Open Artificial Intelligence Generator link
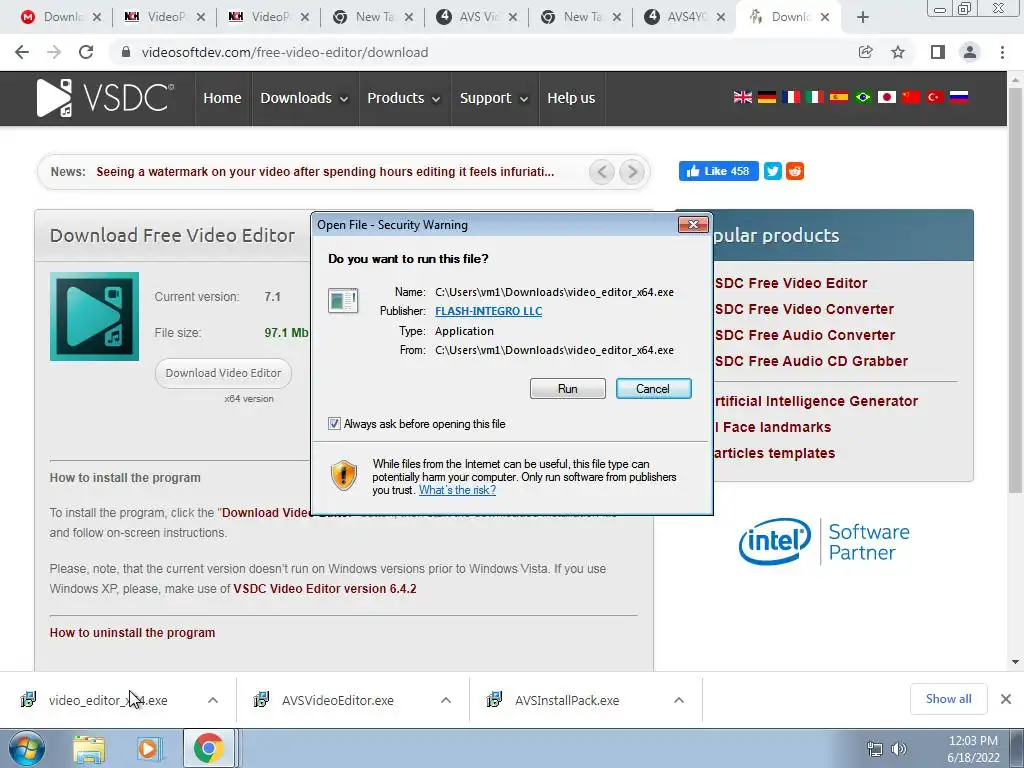Viewport: 1024px width, 768px height. click(x=816, y=401)
